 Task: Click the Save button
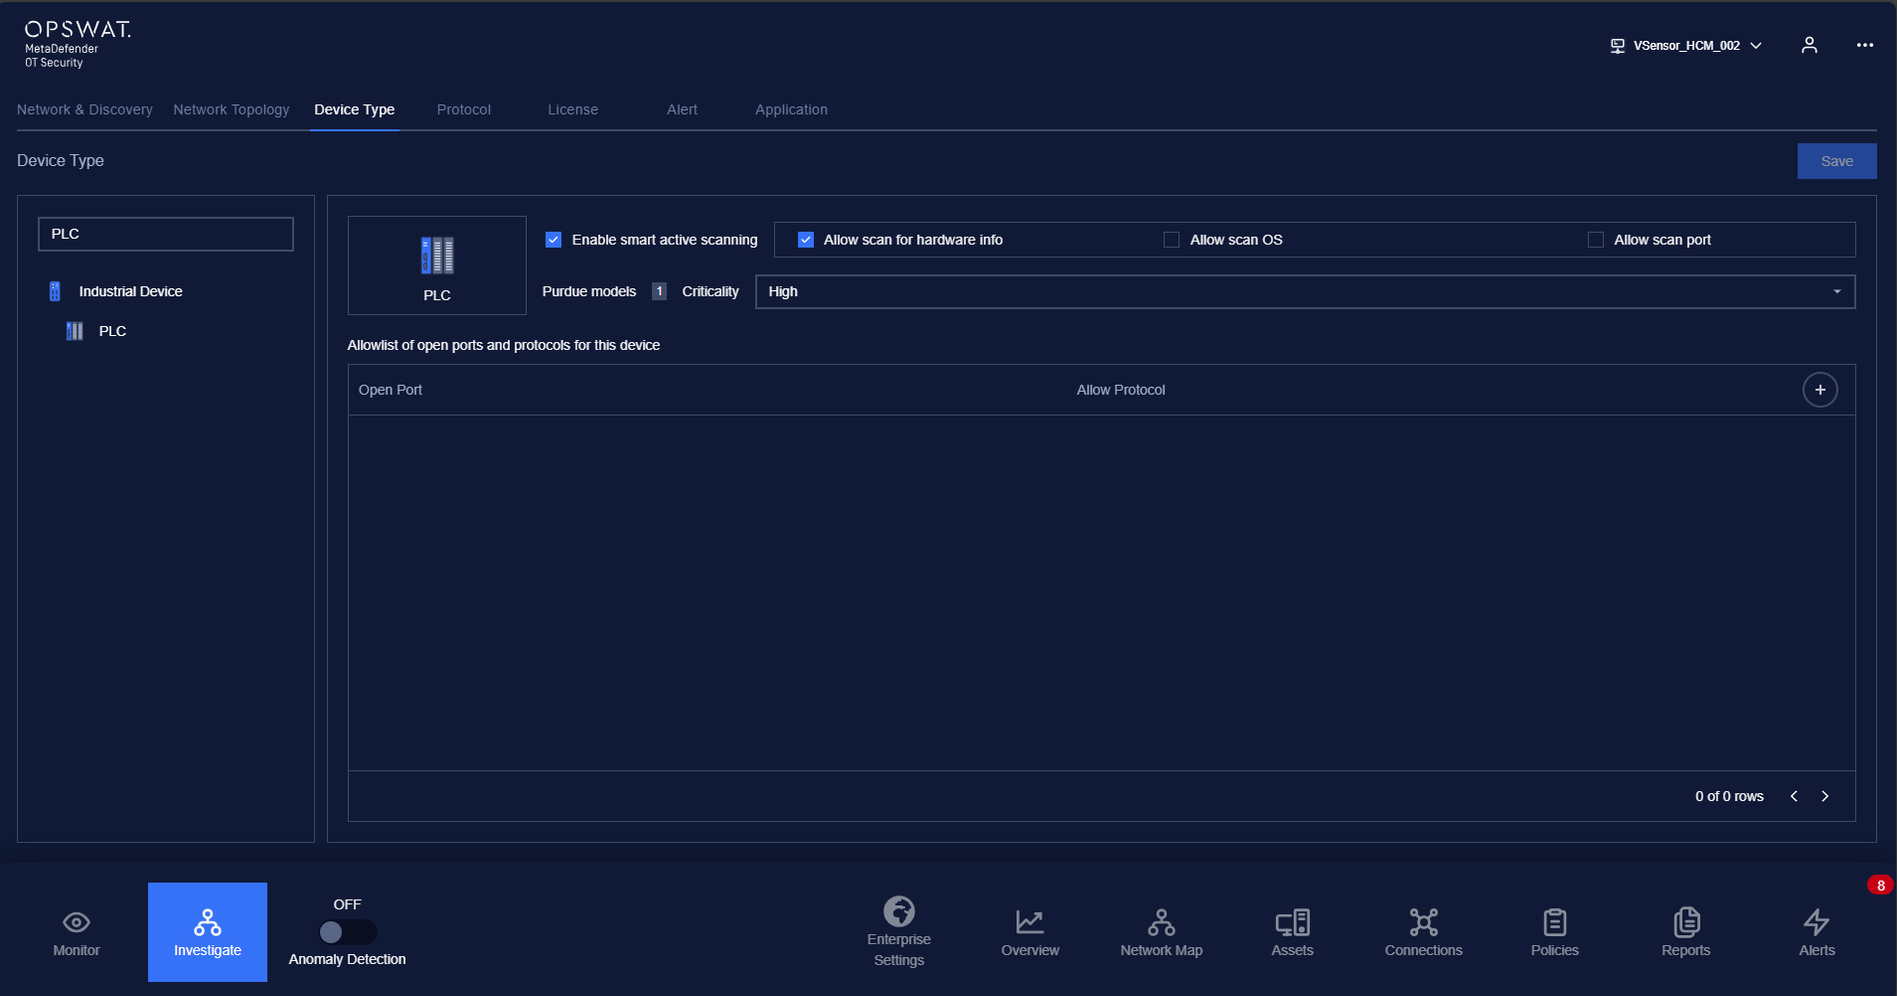coord(1836,161)
